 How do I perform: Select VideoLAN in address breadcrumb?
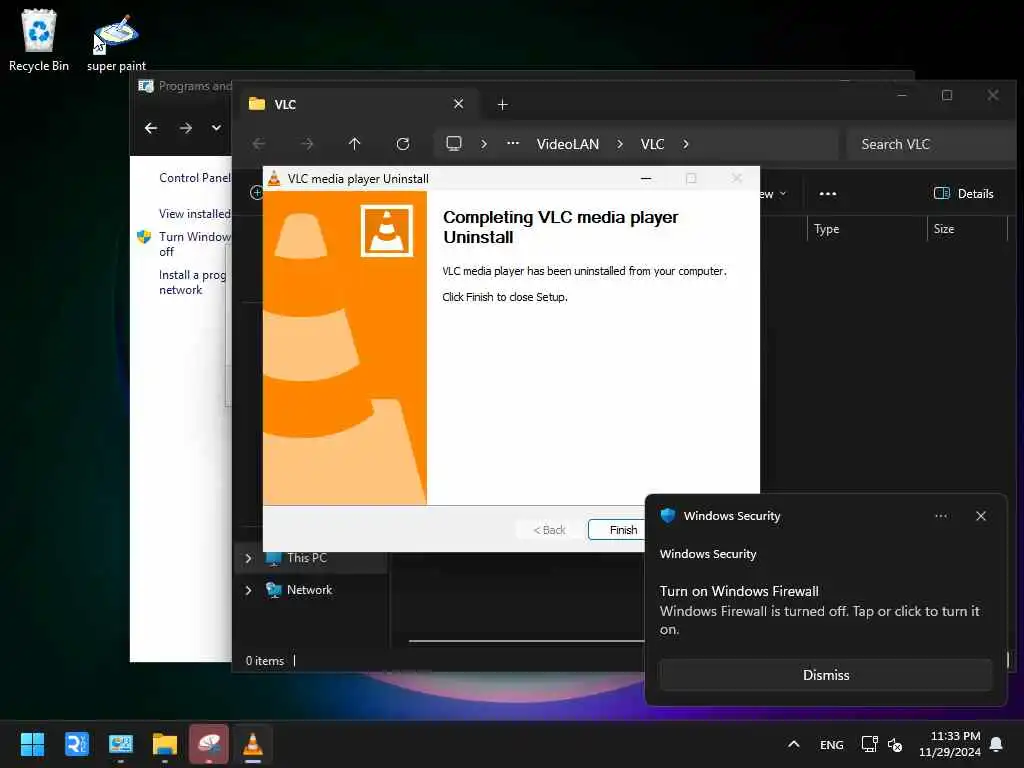coord(568,144)
